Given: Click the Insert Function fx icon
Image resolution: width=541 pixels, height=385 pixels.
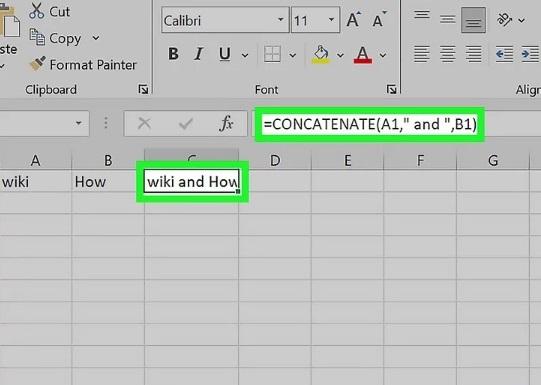Looking at the screenshot, I should 226,123.
